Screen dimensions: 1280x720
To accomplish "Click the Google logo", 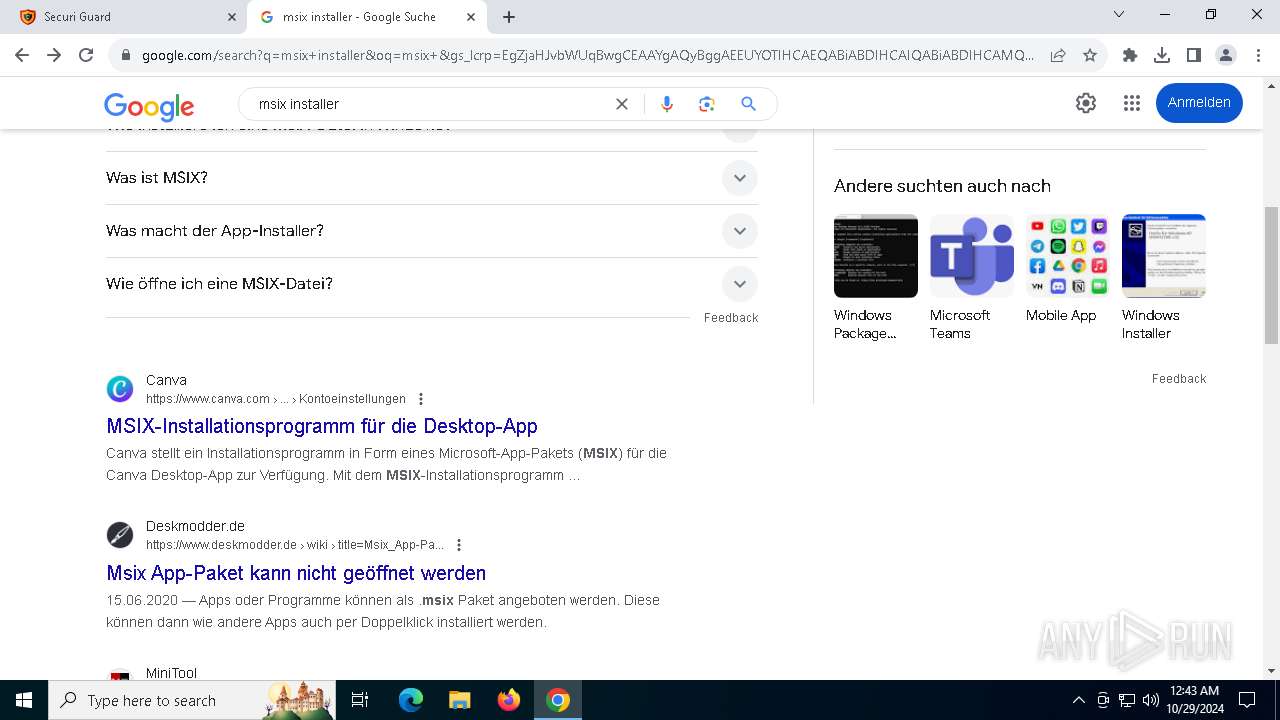I will pos(149,106).
